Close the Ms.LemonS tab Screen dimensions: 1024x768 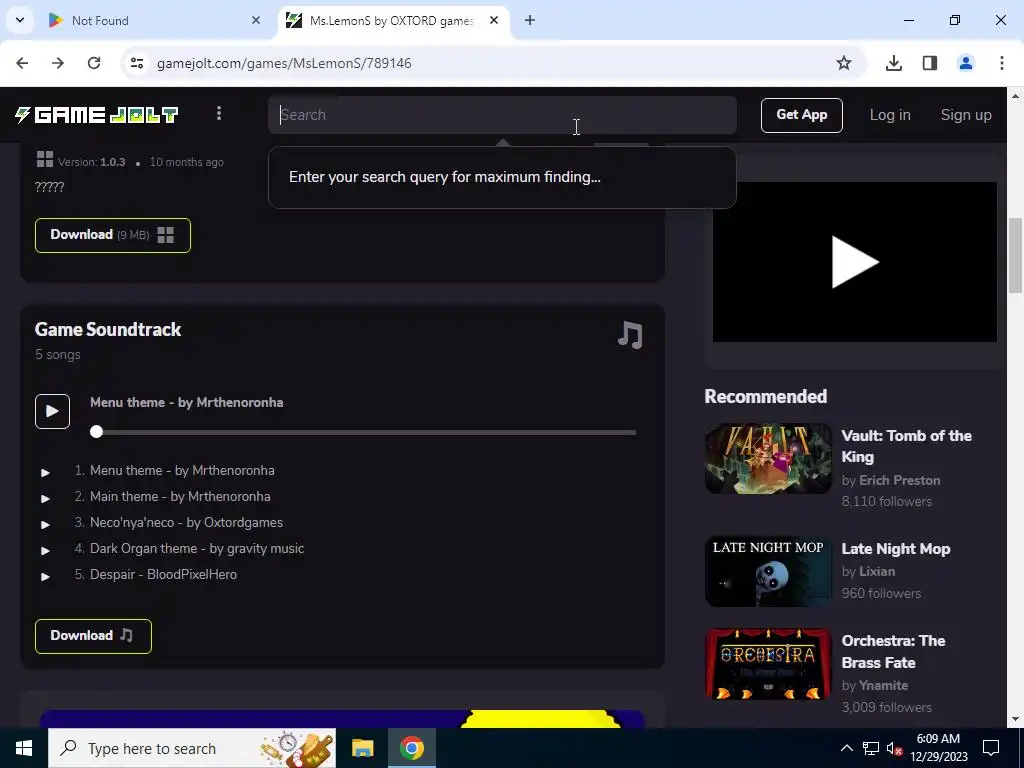[494, 20]
